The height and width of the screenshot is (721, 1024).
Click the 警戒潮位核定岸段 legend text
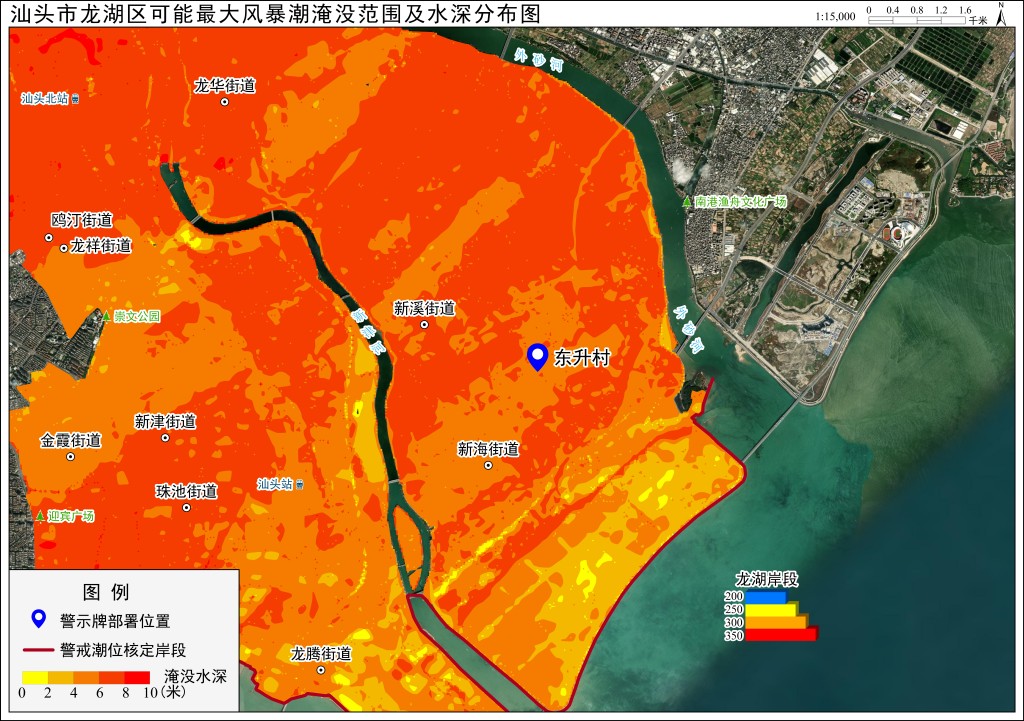tap(123, 650)
